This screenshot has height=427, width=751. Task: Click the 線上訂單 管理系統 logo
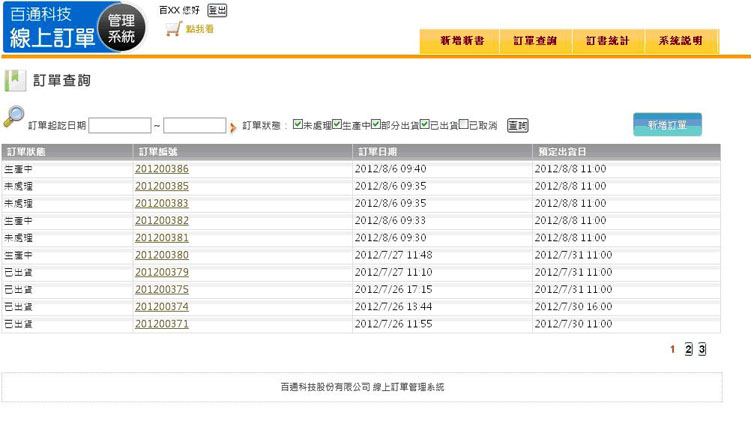click(x=74, y=27)
